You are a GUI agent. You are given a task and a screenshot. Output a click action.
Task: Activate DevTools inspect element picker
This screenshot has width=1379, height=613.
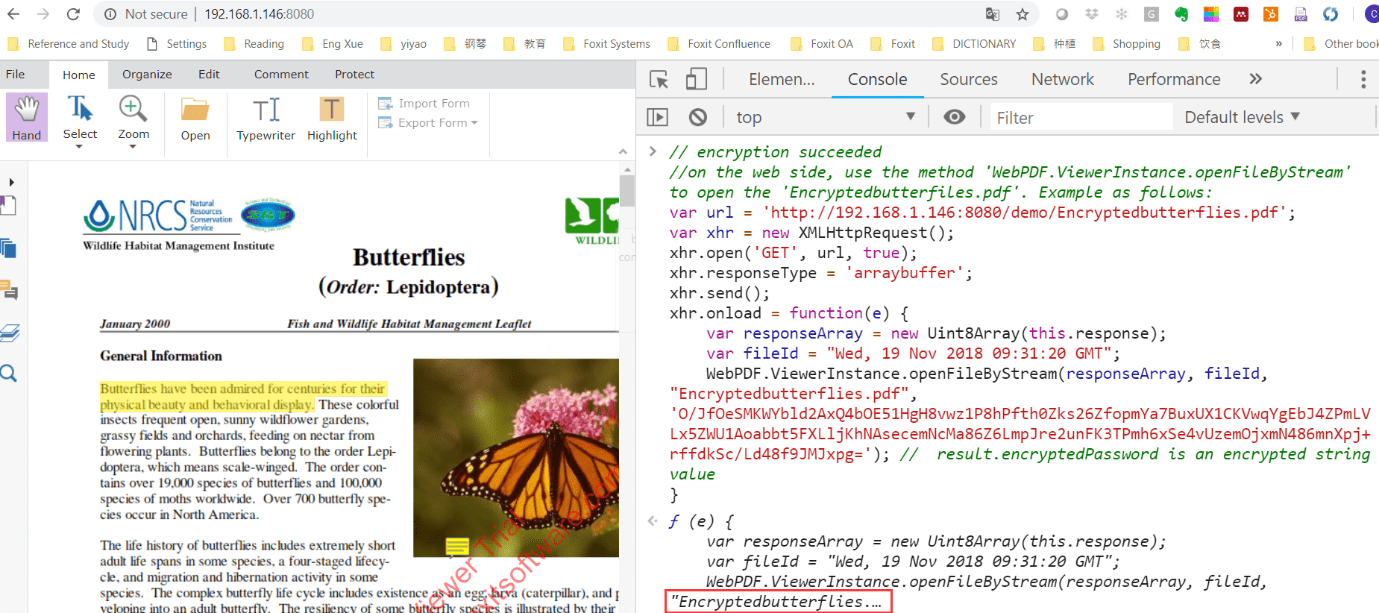pos(659,79)
